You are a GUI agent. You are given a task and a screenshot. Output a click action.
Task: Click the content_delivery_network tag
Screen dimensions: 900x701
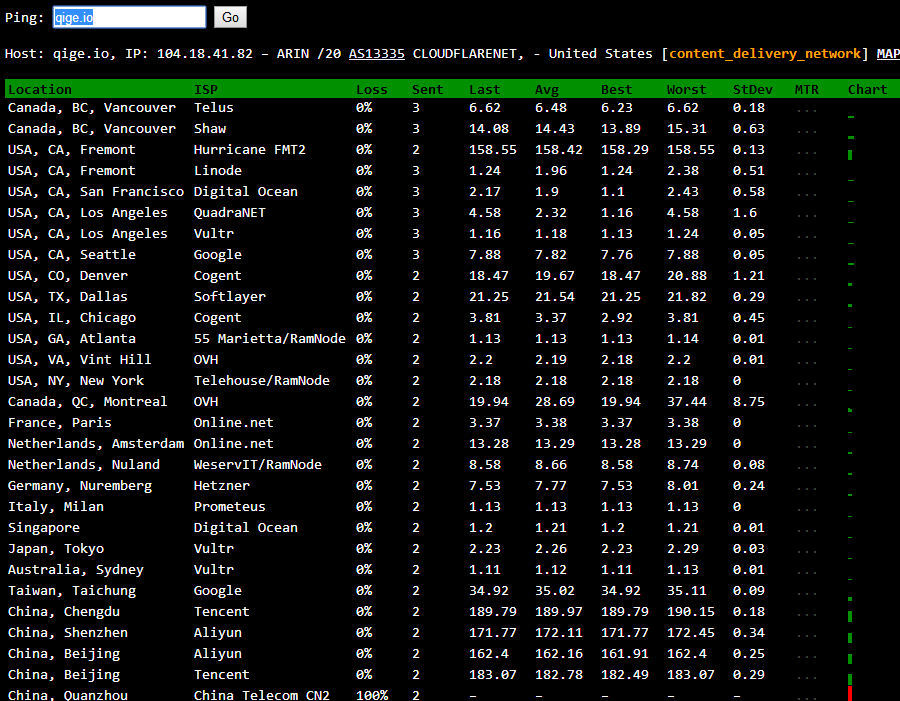click(x=765, y=54)
